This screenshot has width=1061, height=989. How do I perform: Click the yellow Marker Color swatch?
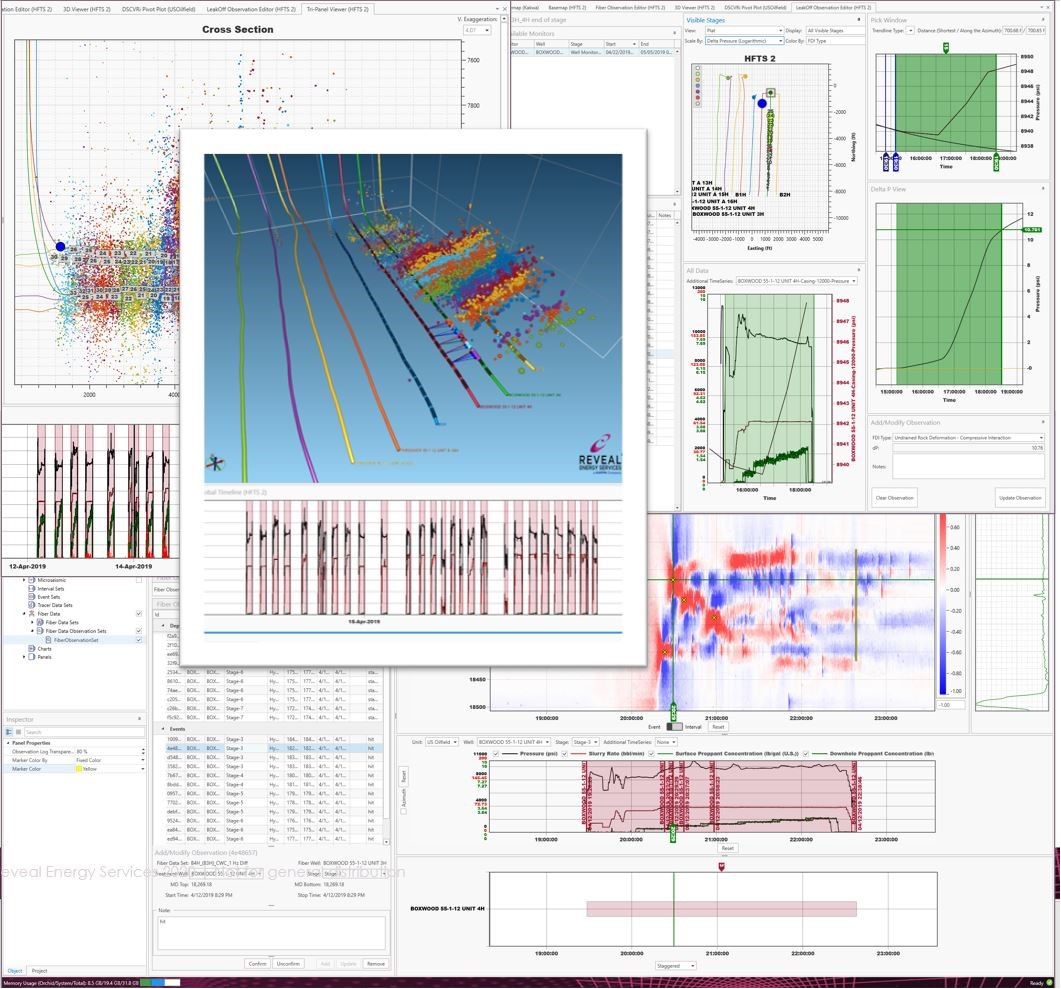(78, 769)
